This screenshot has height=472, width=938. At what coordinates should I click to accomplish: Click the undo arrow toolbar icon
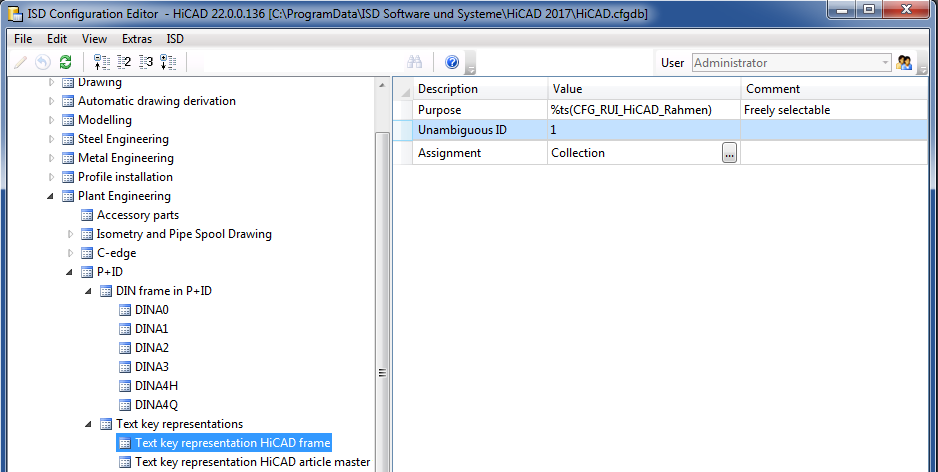[x=42, y=62]
